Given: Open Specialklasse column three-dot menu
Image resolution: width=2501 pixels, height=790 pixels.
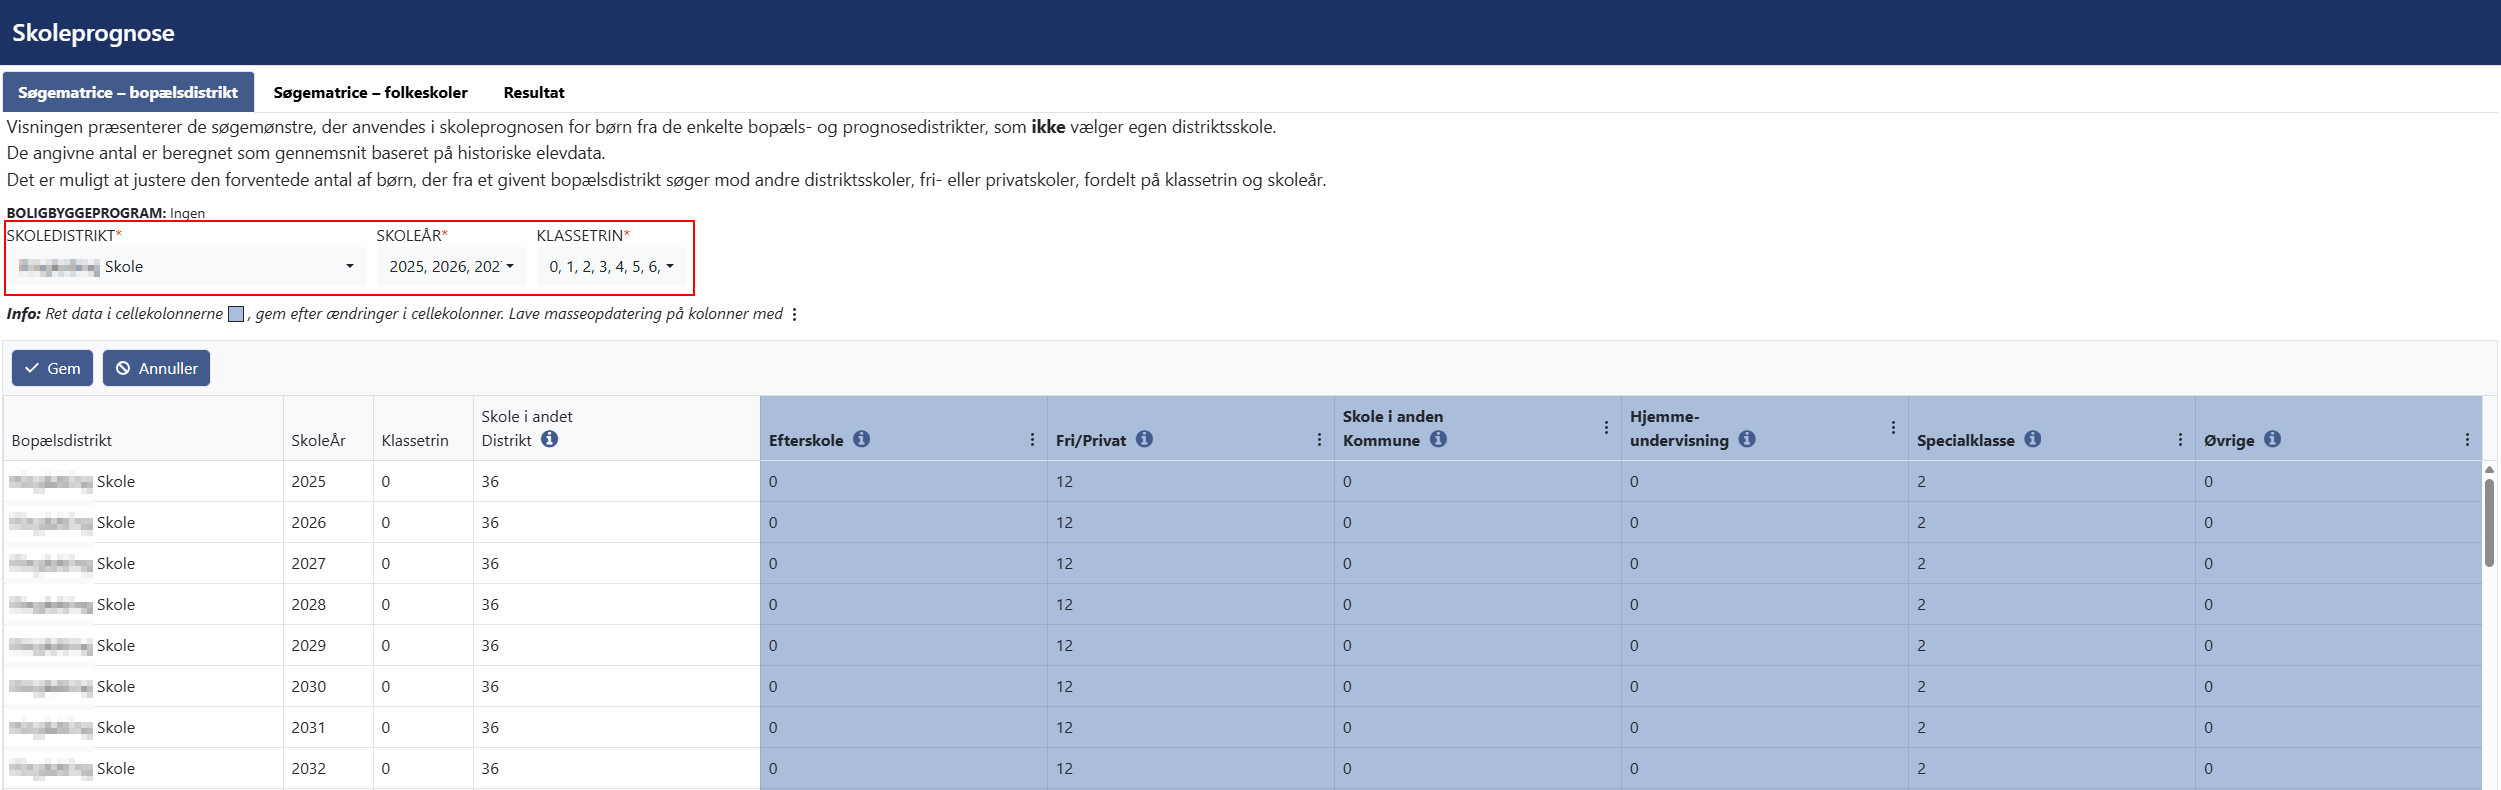Looking at the screenshot, I should (2180, 440).
